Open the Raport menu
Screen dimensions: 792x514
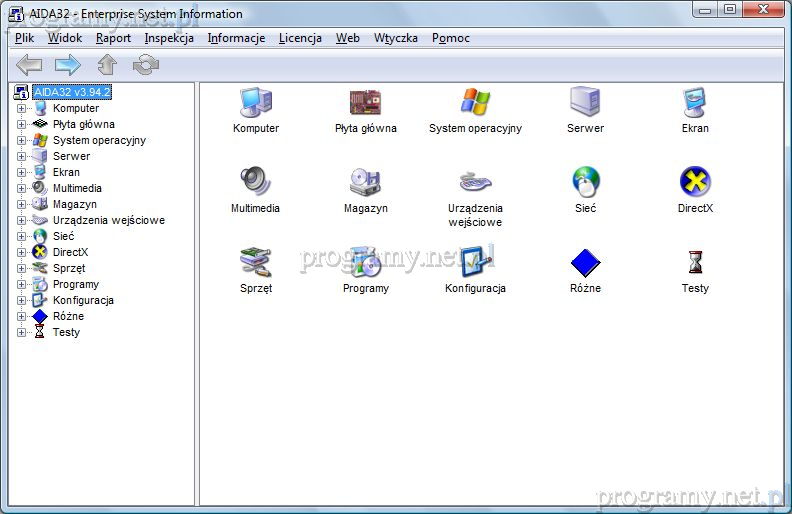click(x=113, y=38)
